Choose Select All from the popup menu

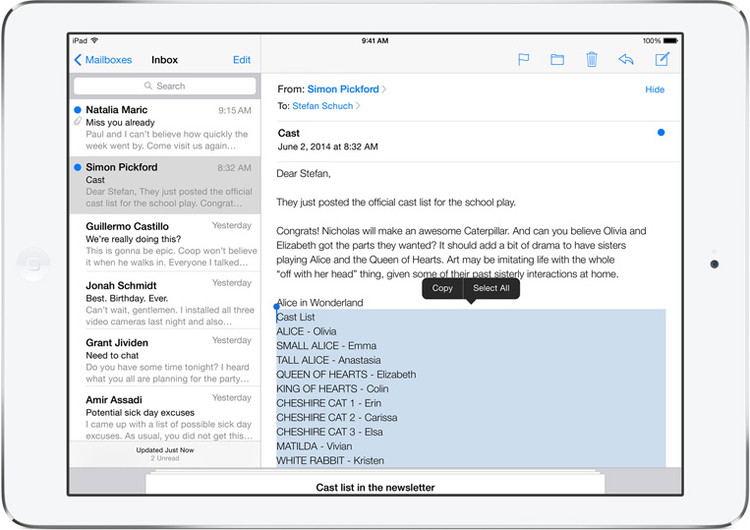(x=491, y=288)
